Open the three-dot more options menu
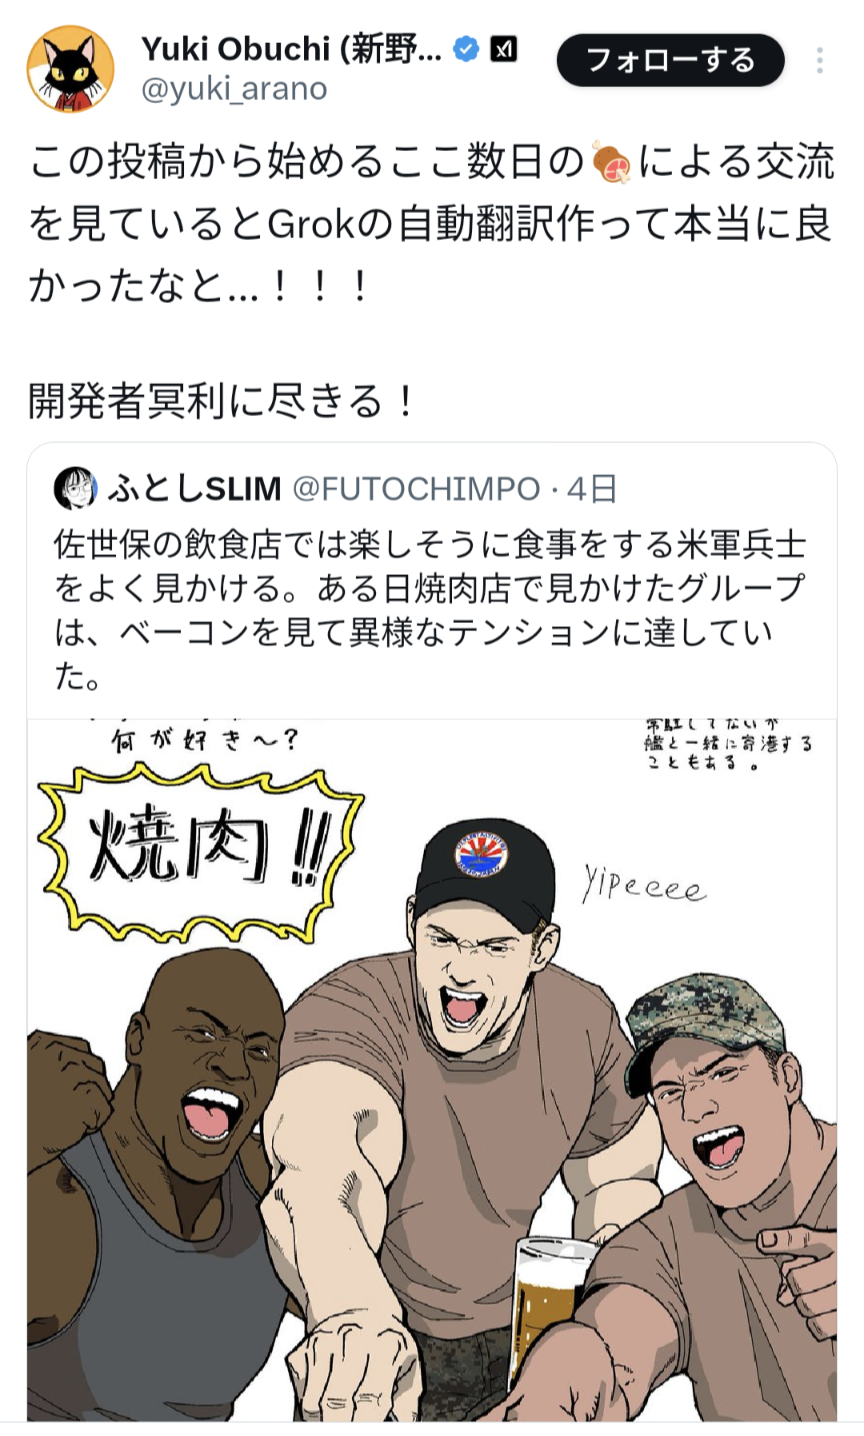The image size is (864, 1436). coord(819,60)
